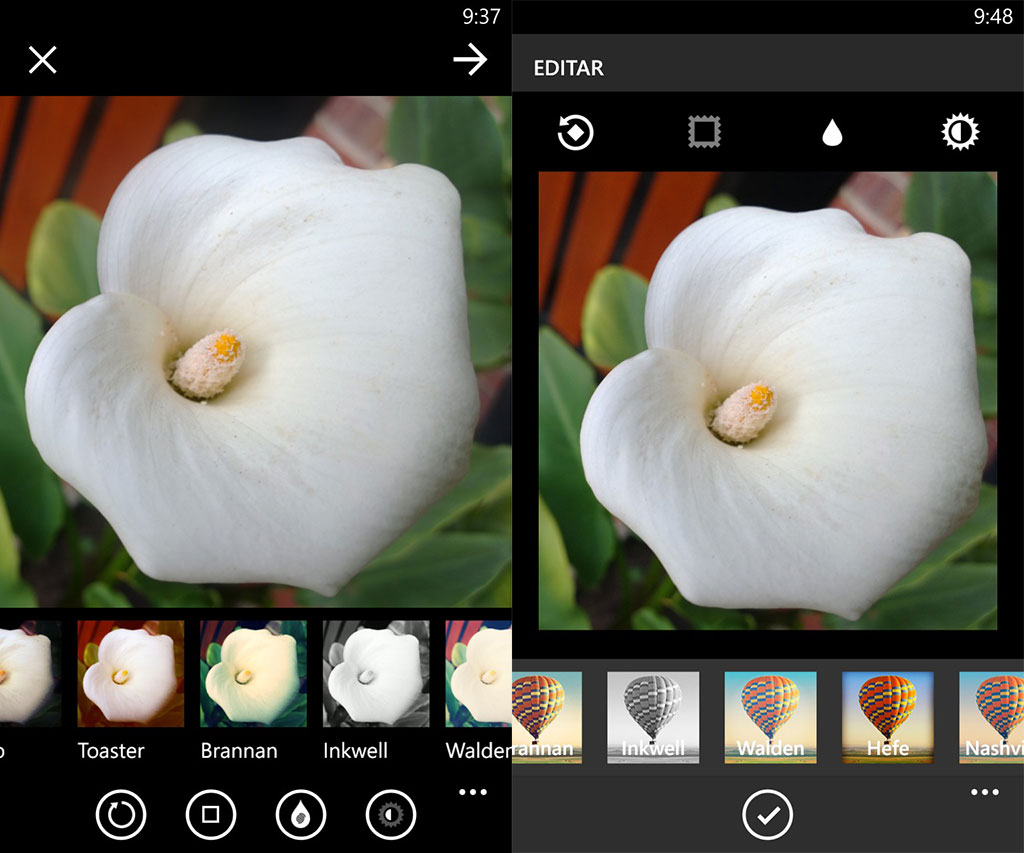Tap the solid white droplet blur icon
The image size is (1024, 853).
(x=832, y=133)
